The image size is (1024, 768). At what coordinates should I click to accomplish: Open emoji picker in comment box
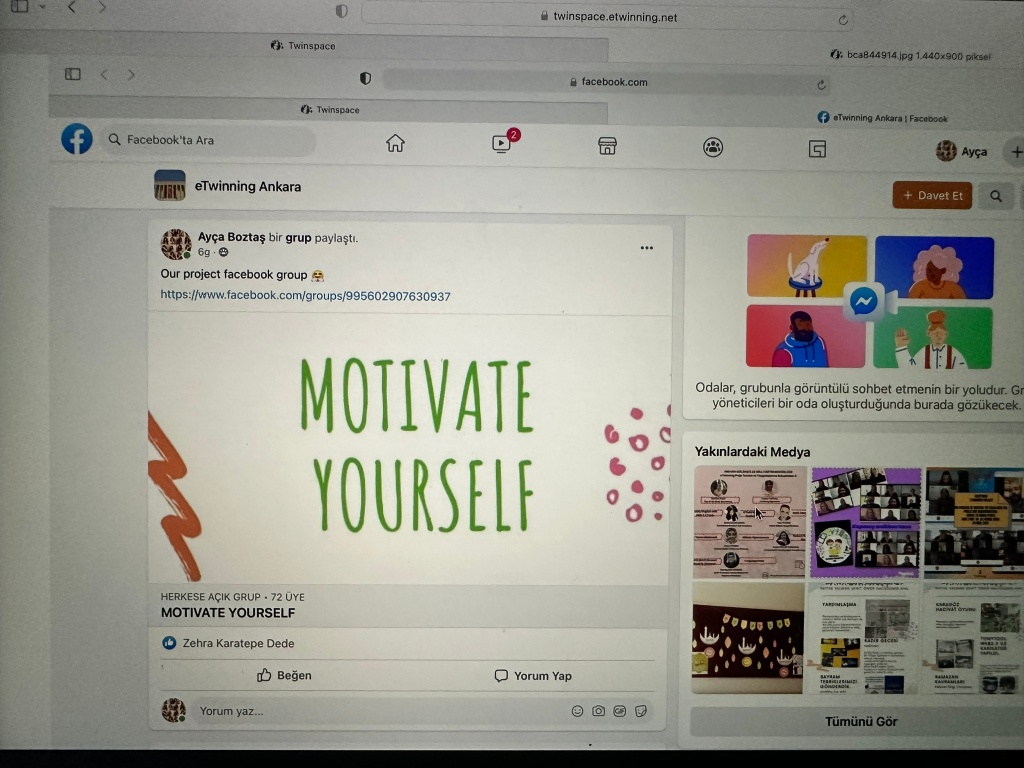(x=577, y=711)
